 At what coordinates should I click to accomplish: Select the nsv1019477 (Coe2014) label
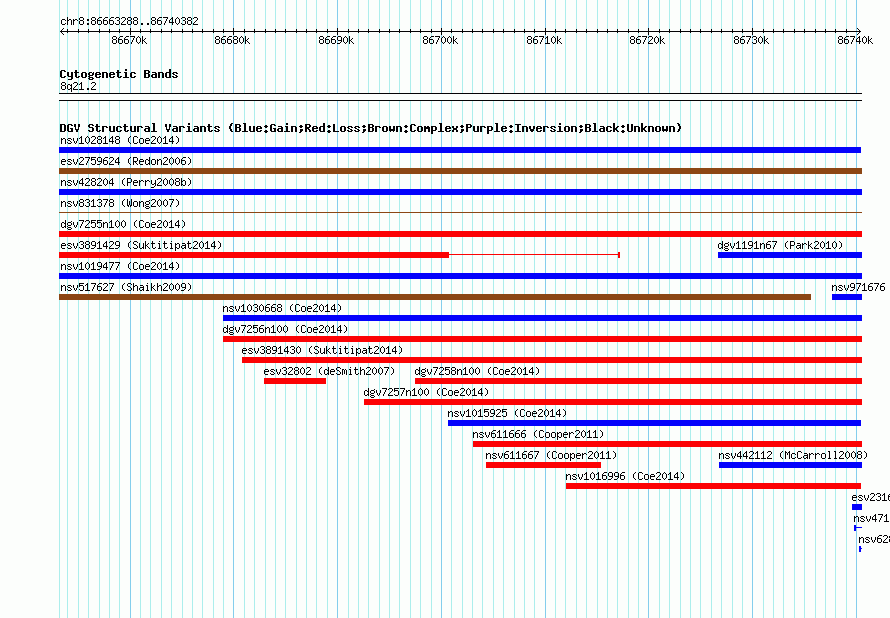coord(120,266)
